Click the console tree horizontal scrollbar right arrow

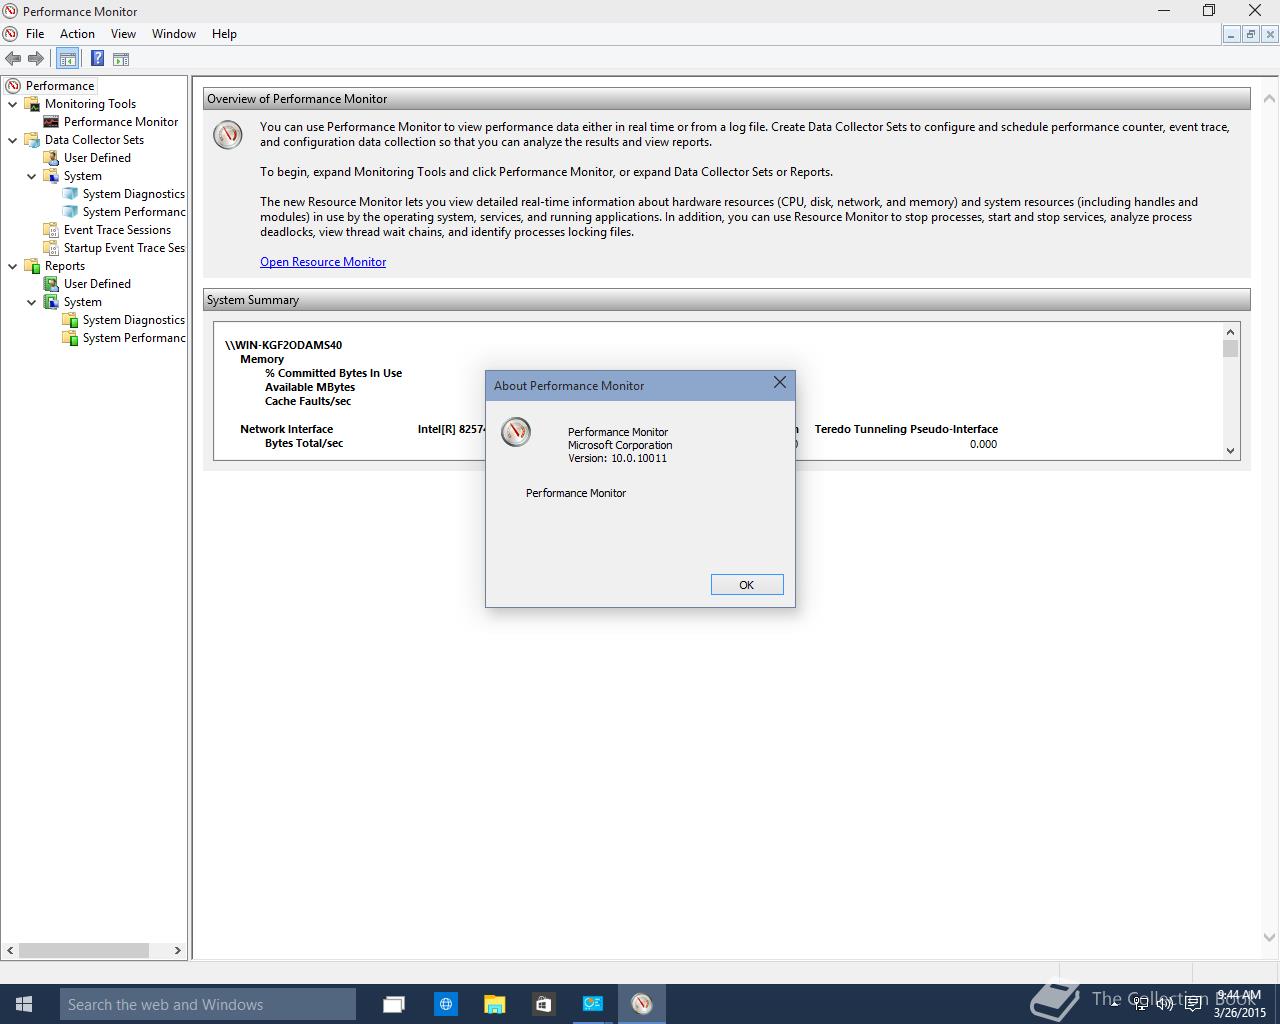(178, 951)
